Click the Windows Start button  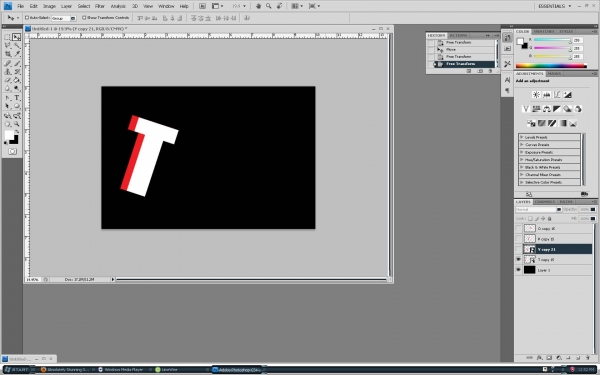[x=16, y=370]
